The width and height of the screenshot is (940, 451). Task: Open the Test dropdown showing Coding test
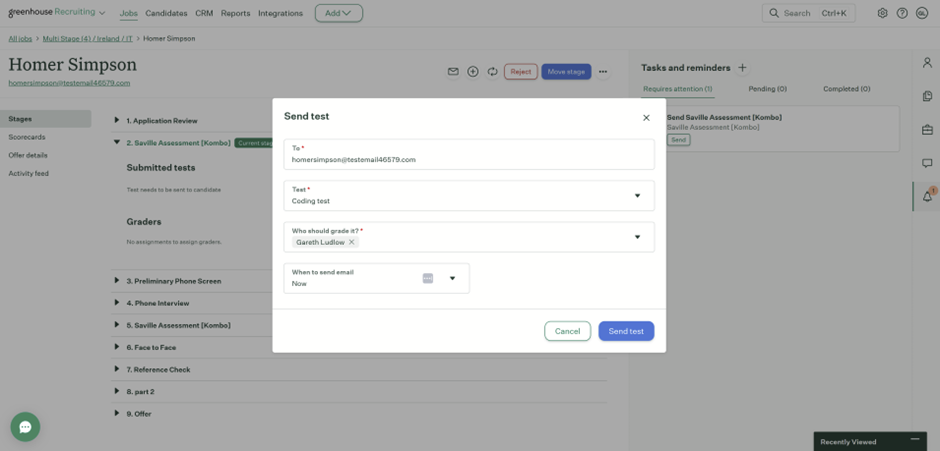637,196
